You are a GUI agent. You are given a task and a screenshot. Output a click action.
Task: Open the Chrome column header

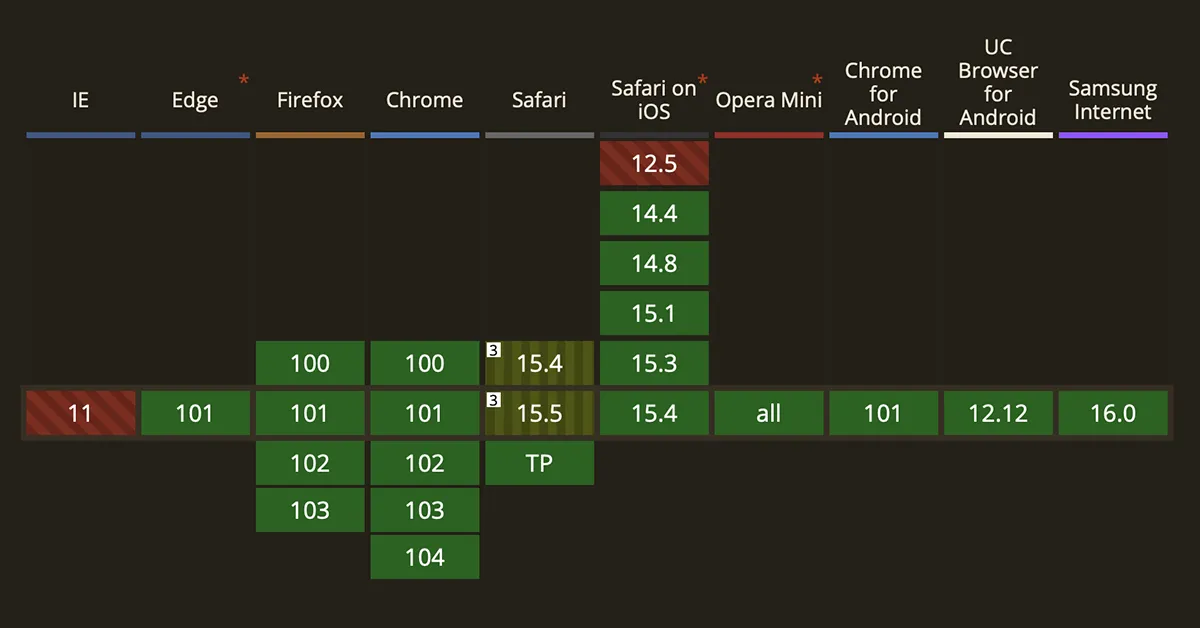coord(425,100)
